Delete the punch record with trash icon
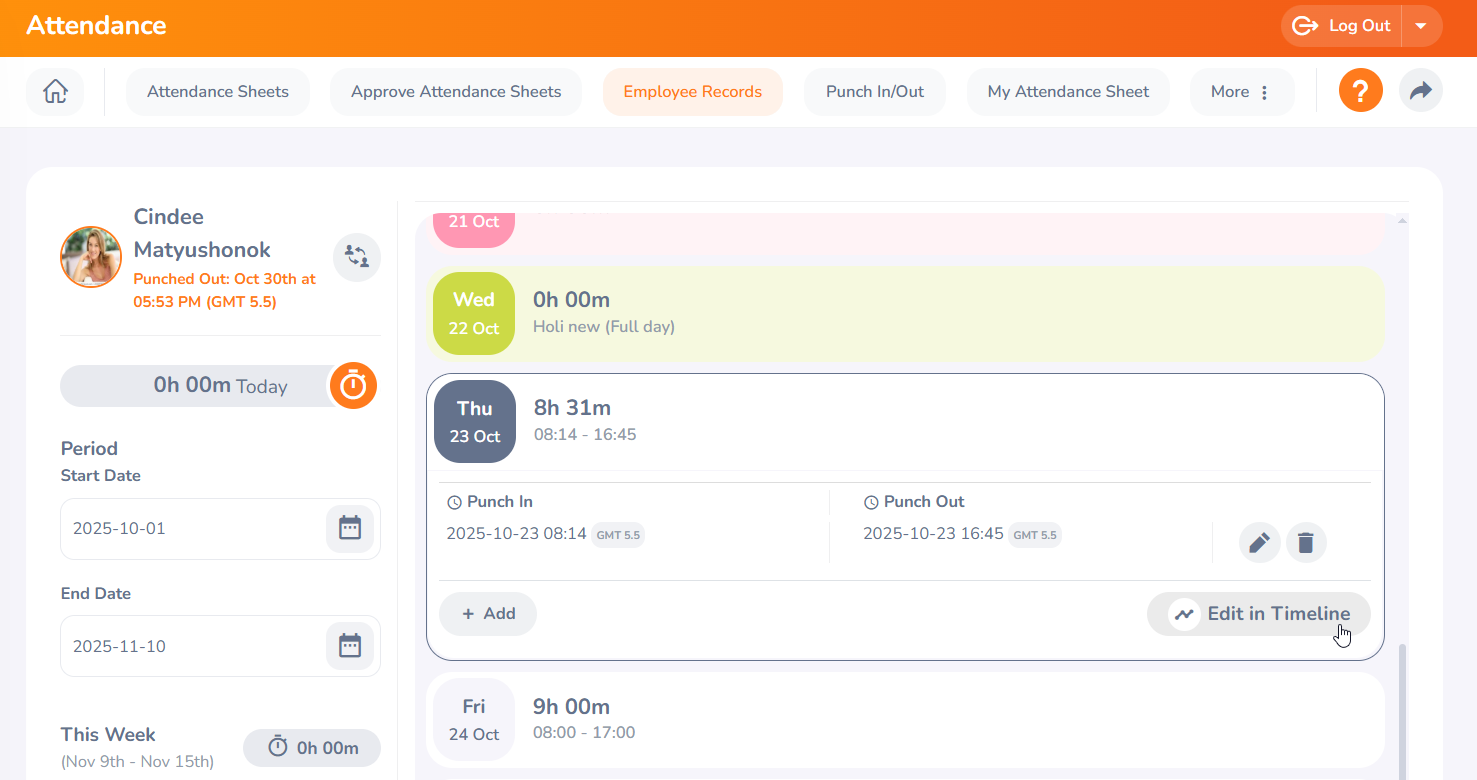Image resolution: width=1477 pixels, height=780 pixels. tap(1305, 543)
